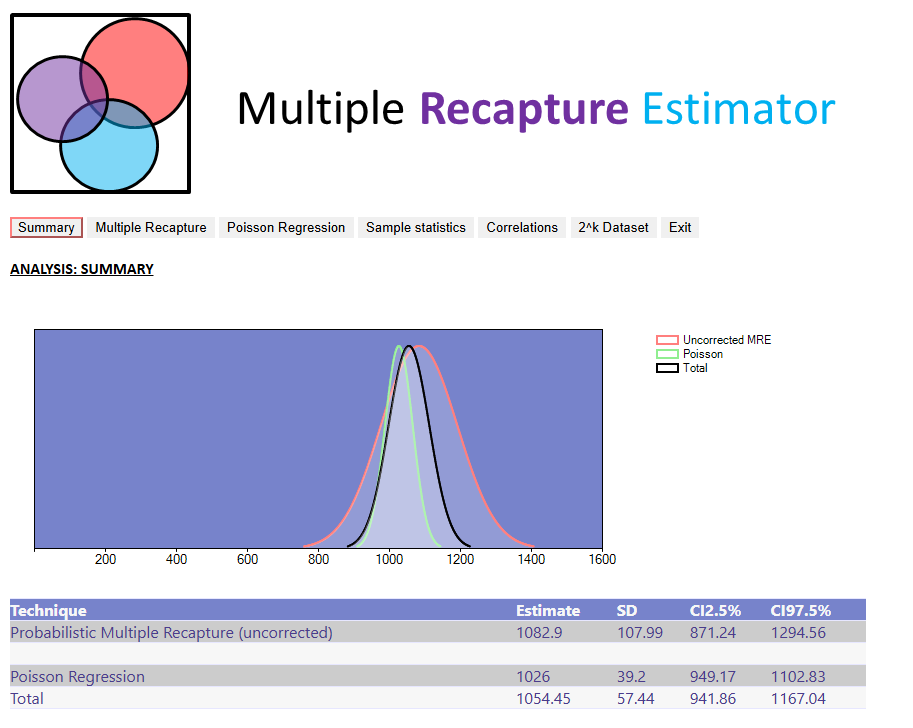Image resolution: width=913 pixels, height=728 pixels.
Task: Click the Estimate column header
Action: point(548,610)
